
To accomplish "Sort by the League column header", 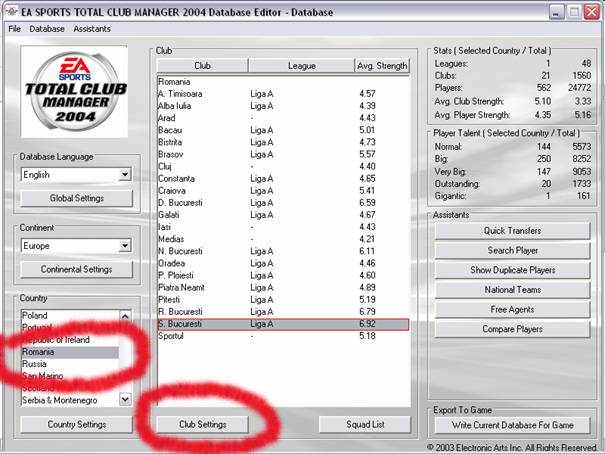I will [x=301, y=66].
